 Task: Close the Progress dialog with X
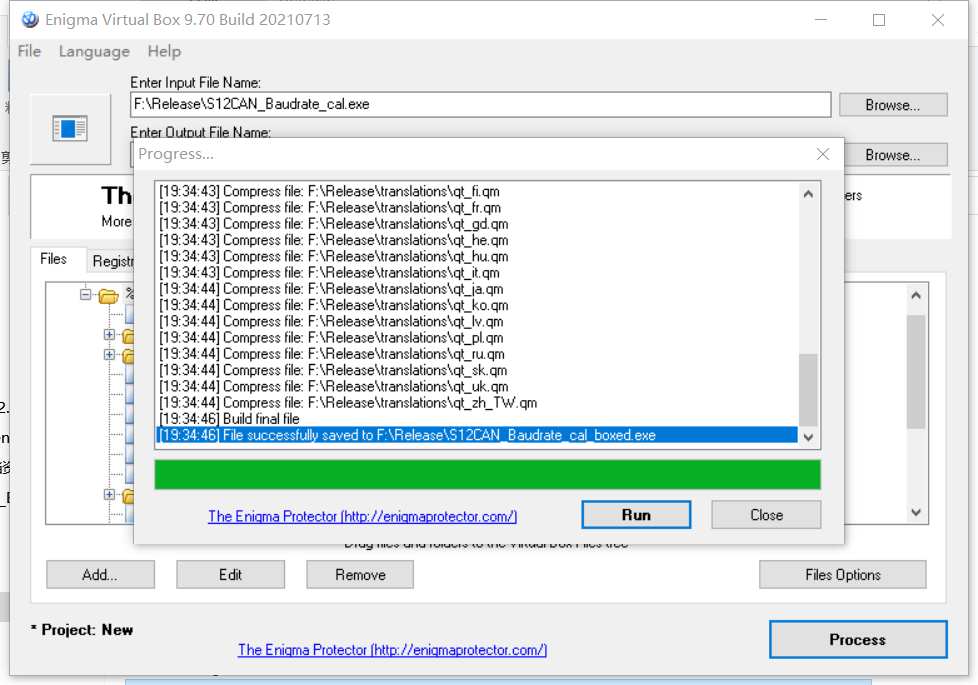coord(823,154)
